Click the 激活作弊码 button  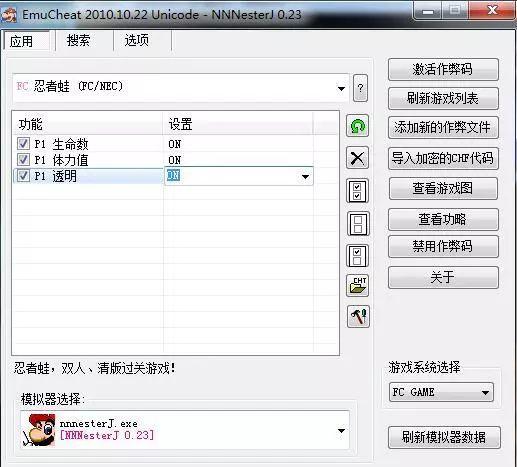443,69
